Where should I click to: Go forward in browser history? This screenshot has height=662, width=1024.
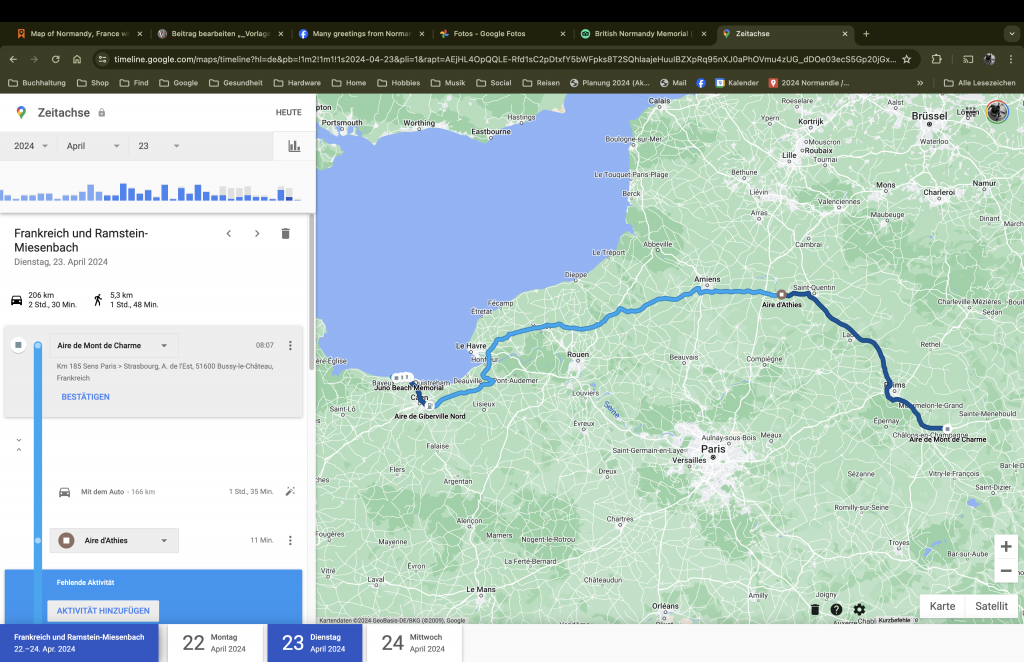[34, 59]
